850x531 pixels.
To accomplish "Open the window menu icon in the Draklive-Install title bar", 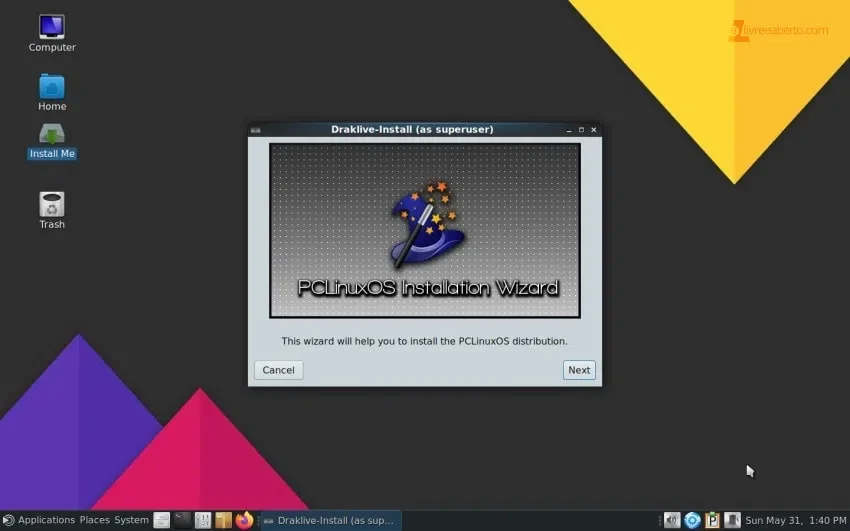I will (x=256, y=129).
